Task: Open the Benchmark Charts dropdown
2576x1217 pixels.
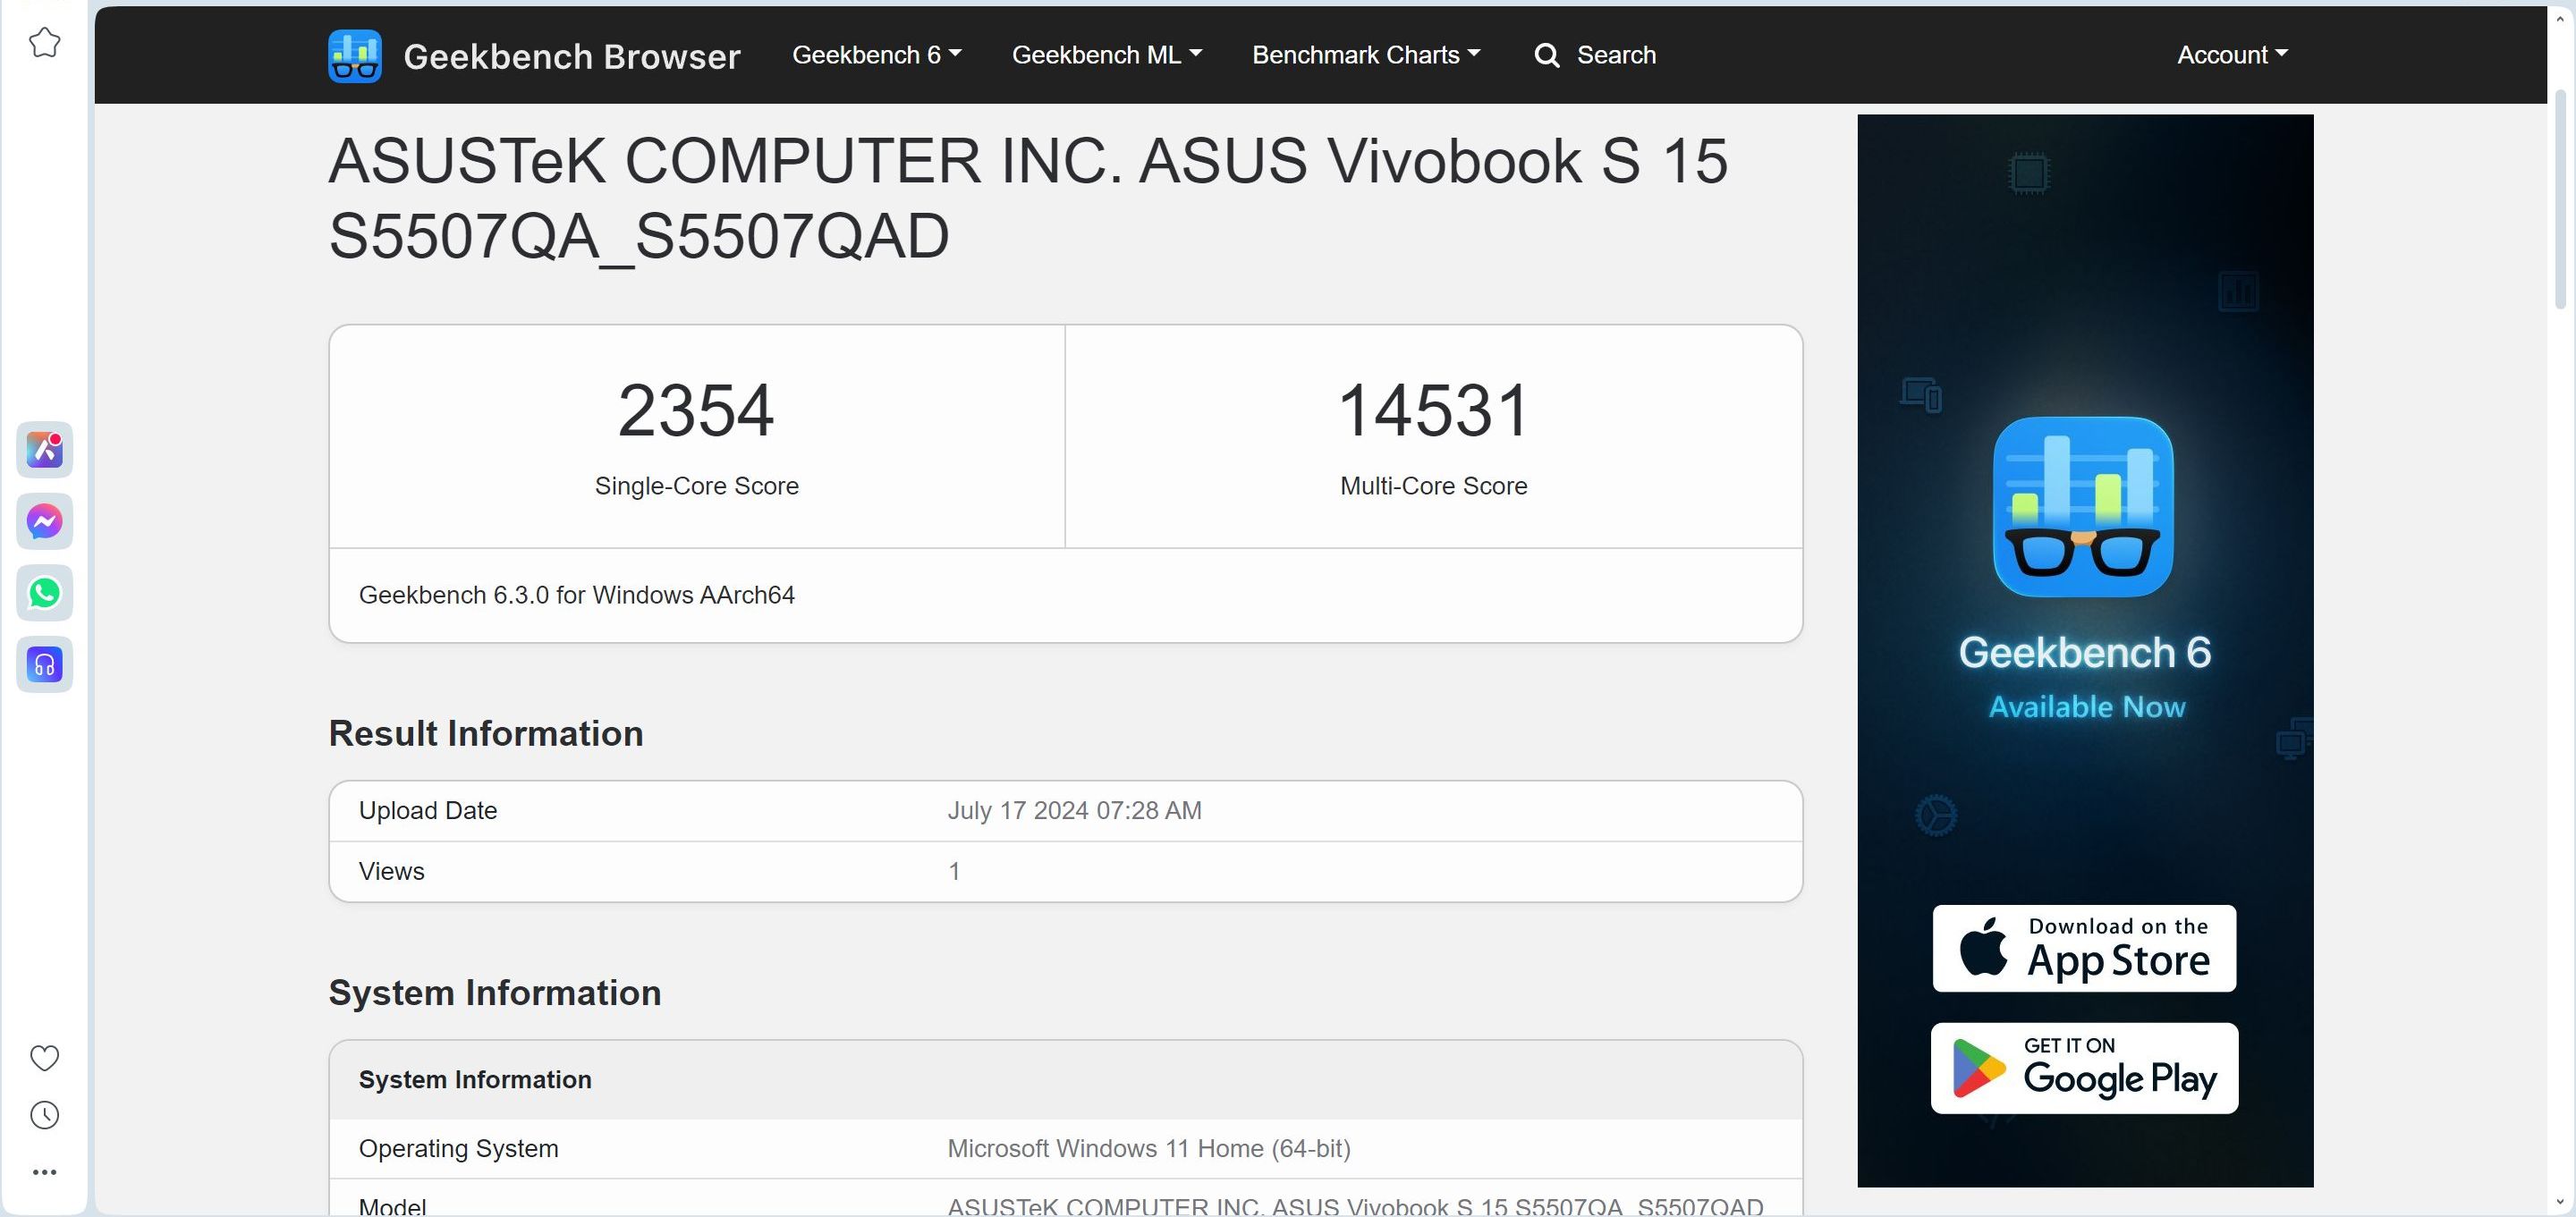Action: pyautogui.click(x=1366, y=55)
